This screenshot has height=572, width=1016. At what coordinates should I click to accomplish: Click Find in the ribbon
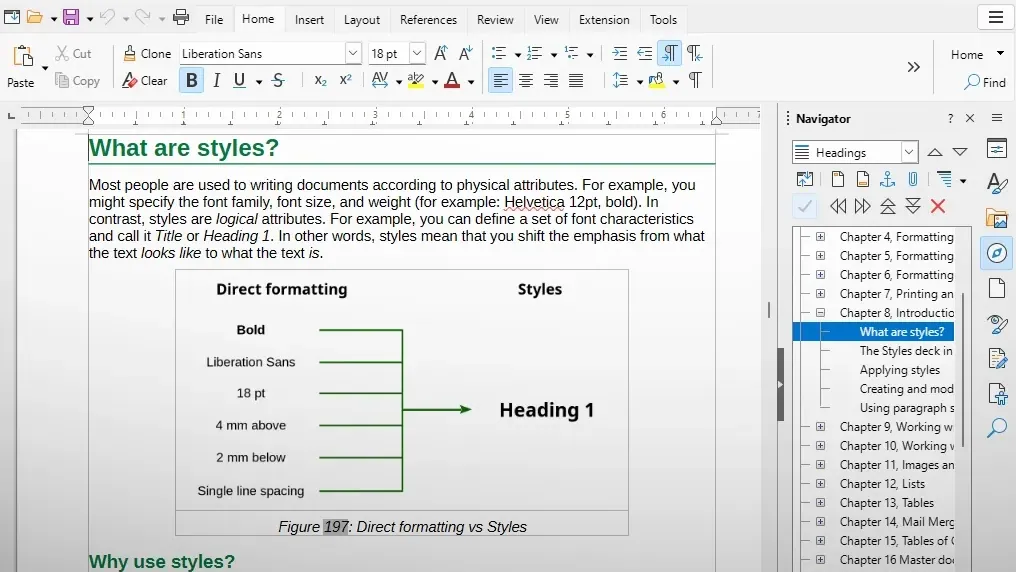coord(985,82)
